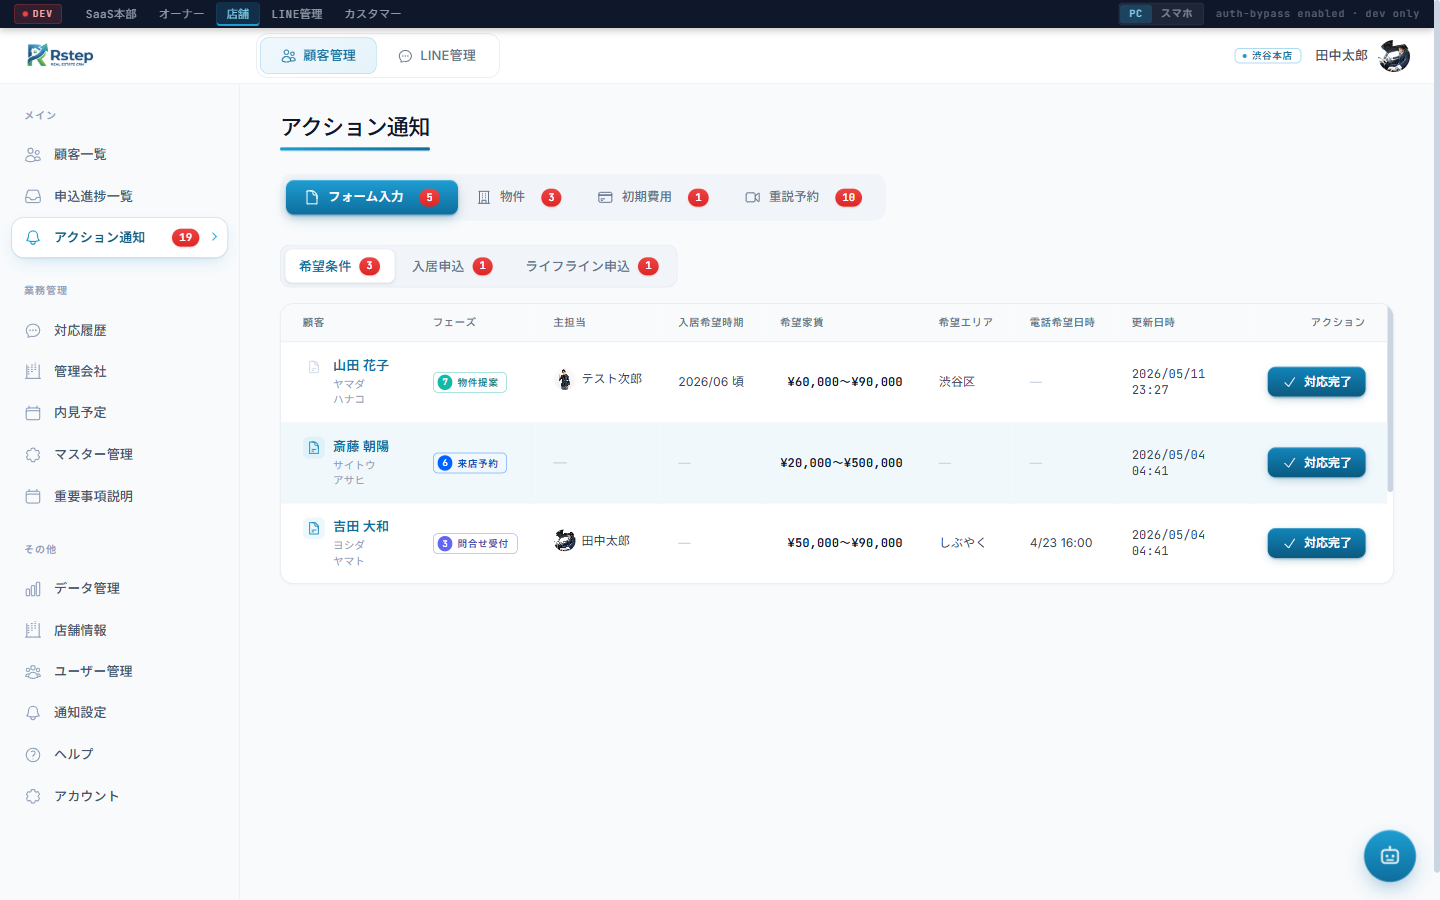Click the 問合せ受付 phase badge
The image size is (1440, 900).
pos(475,544)
